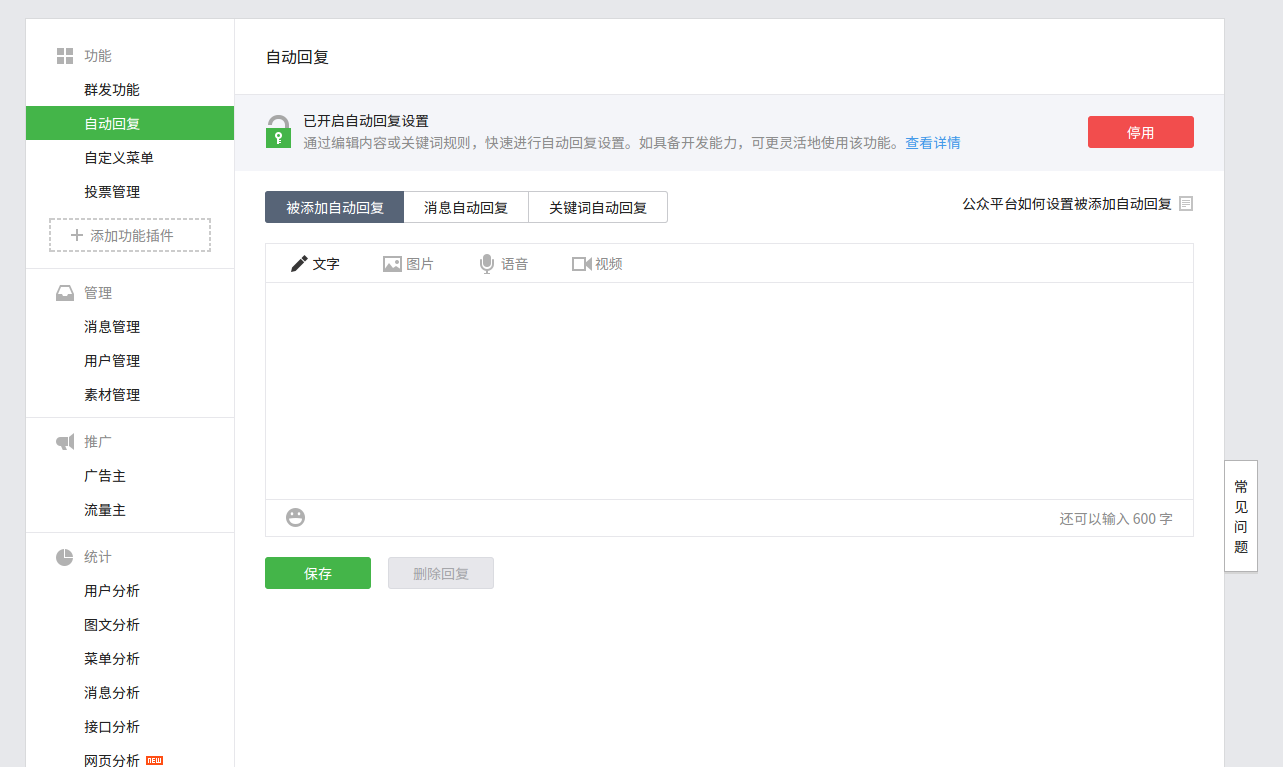
Task: Click the 统计 pie chart icon in sidebar
Action: 64,557
